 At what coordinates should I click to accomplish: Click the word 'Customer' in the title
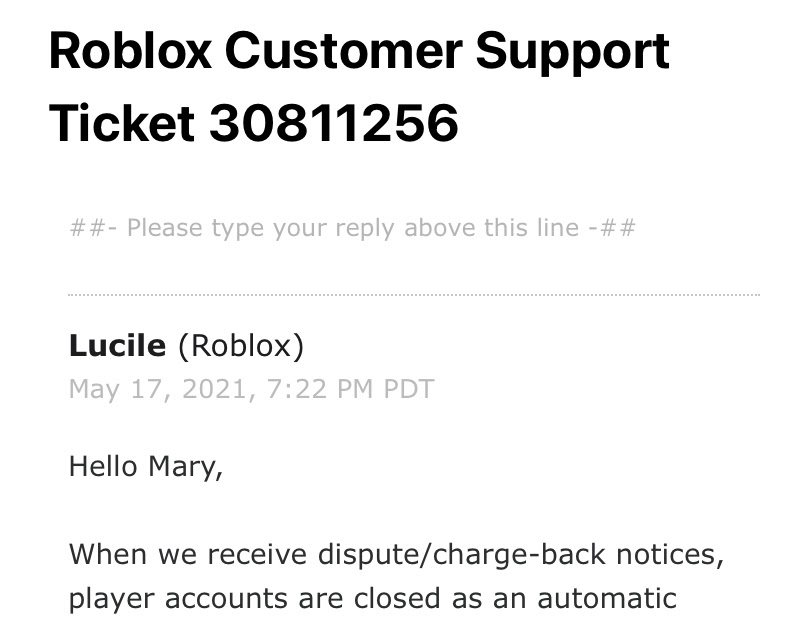[344, 51]
